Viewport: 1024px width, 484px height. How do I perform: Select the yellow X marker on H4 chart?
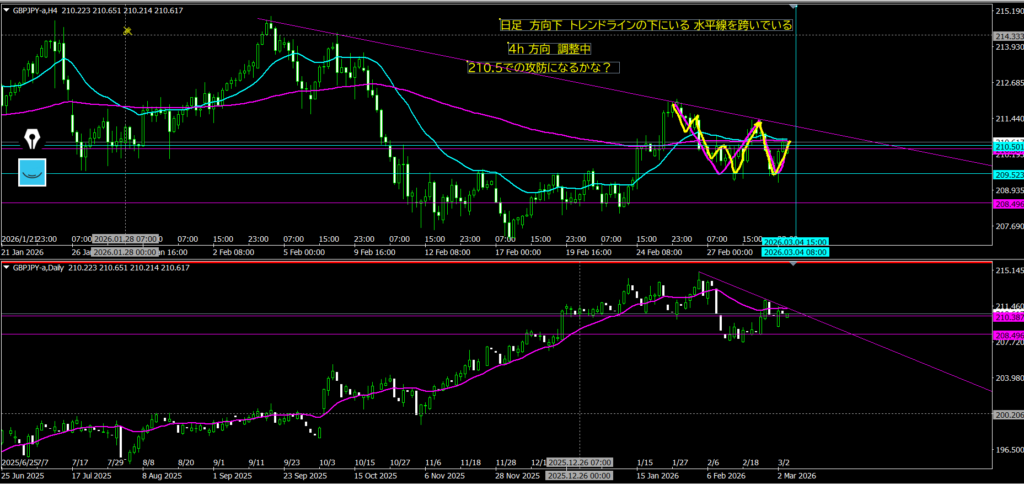point(127,31)
